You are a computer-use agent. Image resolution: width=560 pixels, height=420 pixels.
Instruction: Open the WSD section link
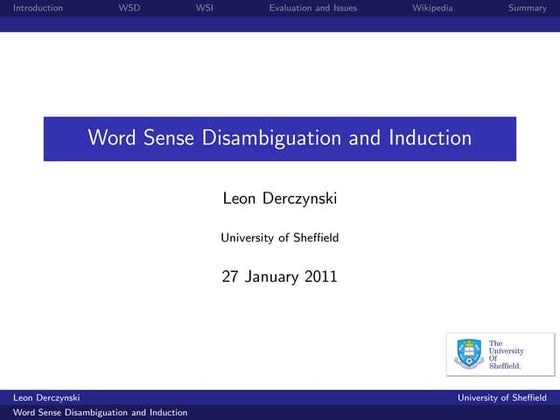[129, 8]
